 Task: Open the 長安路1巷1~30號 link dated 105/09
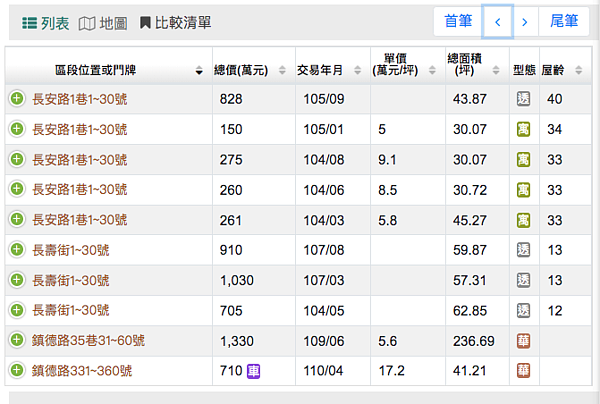coord(80,99)
